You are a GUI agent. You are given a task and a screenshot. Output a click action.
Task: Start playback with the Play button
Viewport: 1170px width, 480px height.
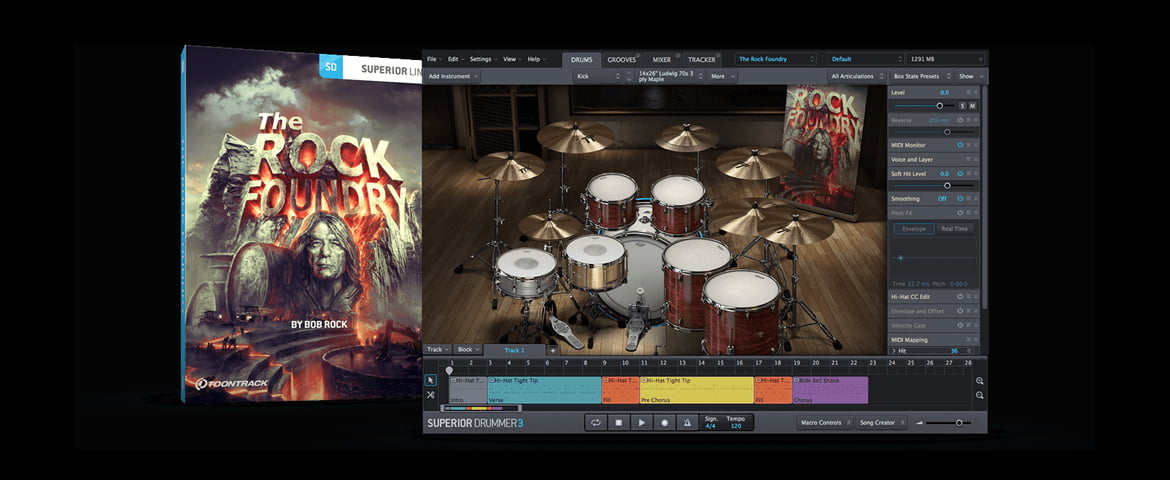(642, 423)
